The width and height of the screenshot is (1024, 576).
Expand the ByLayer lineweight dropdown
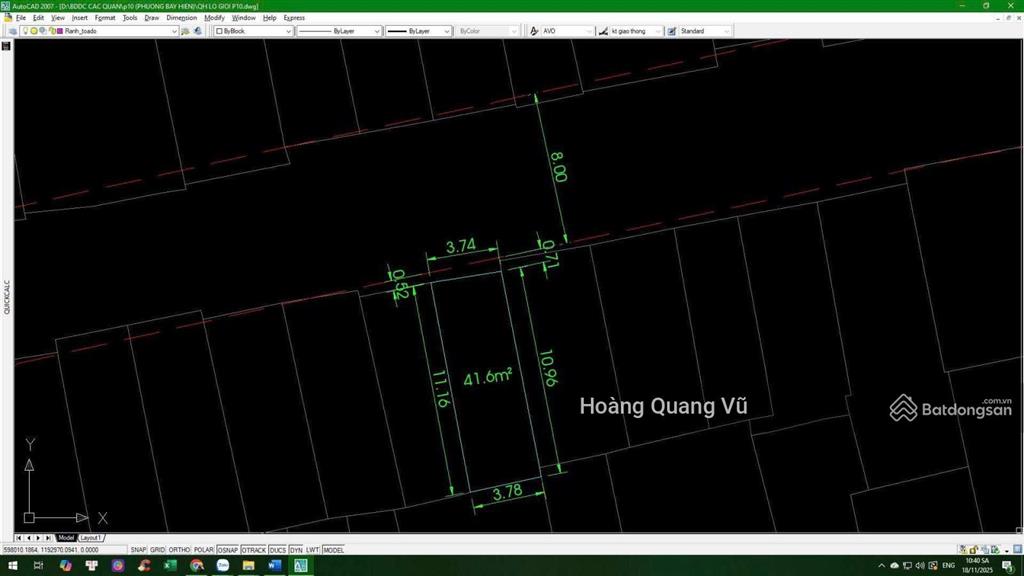(447, 31)
